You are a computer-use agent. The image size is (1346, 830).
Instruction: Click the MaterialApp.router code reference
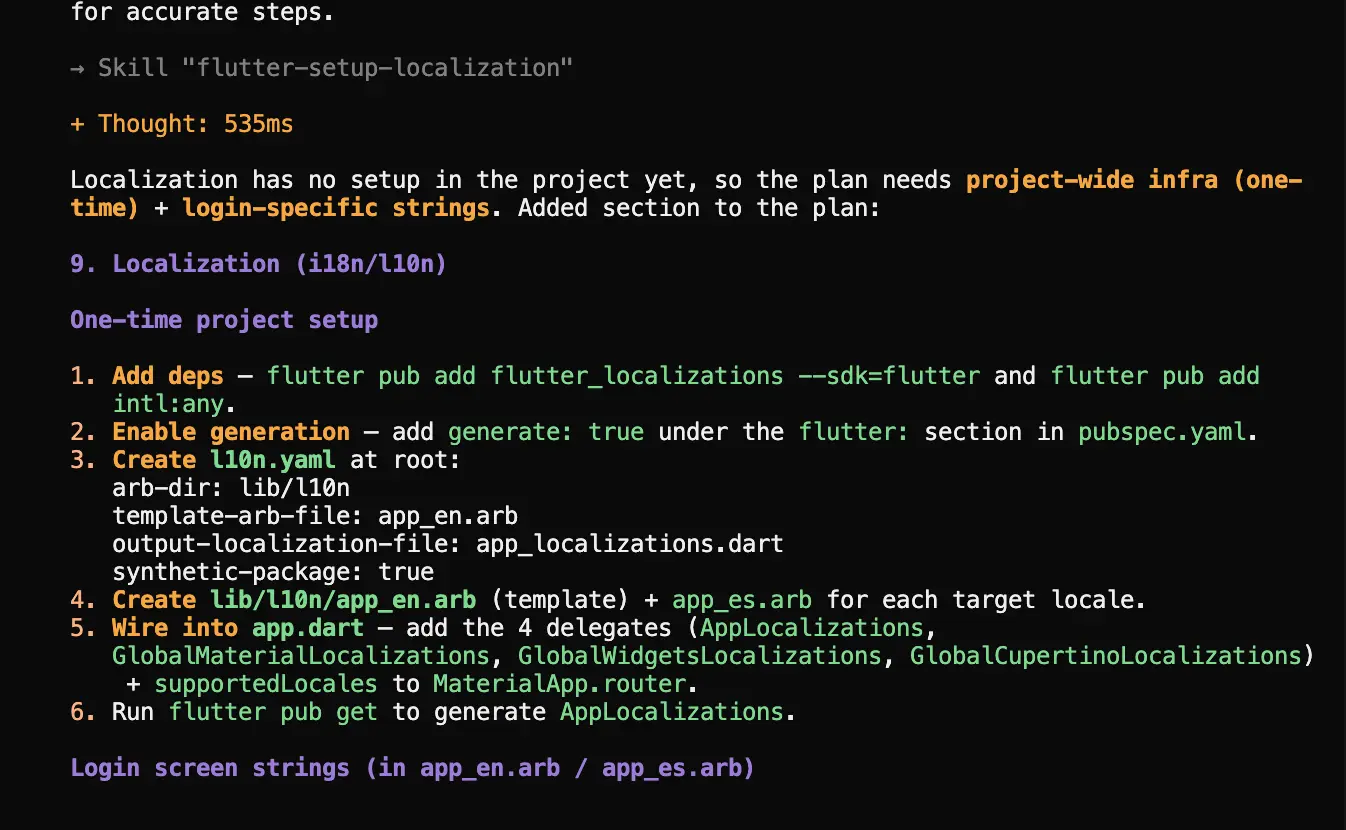click(560, 684)
